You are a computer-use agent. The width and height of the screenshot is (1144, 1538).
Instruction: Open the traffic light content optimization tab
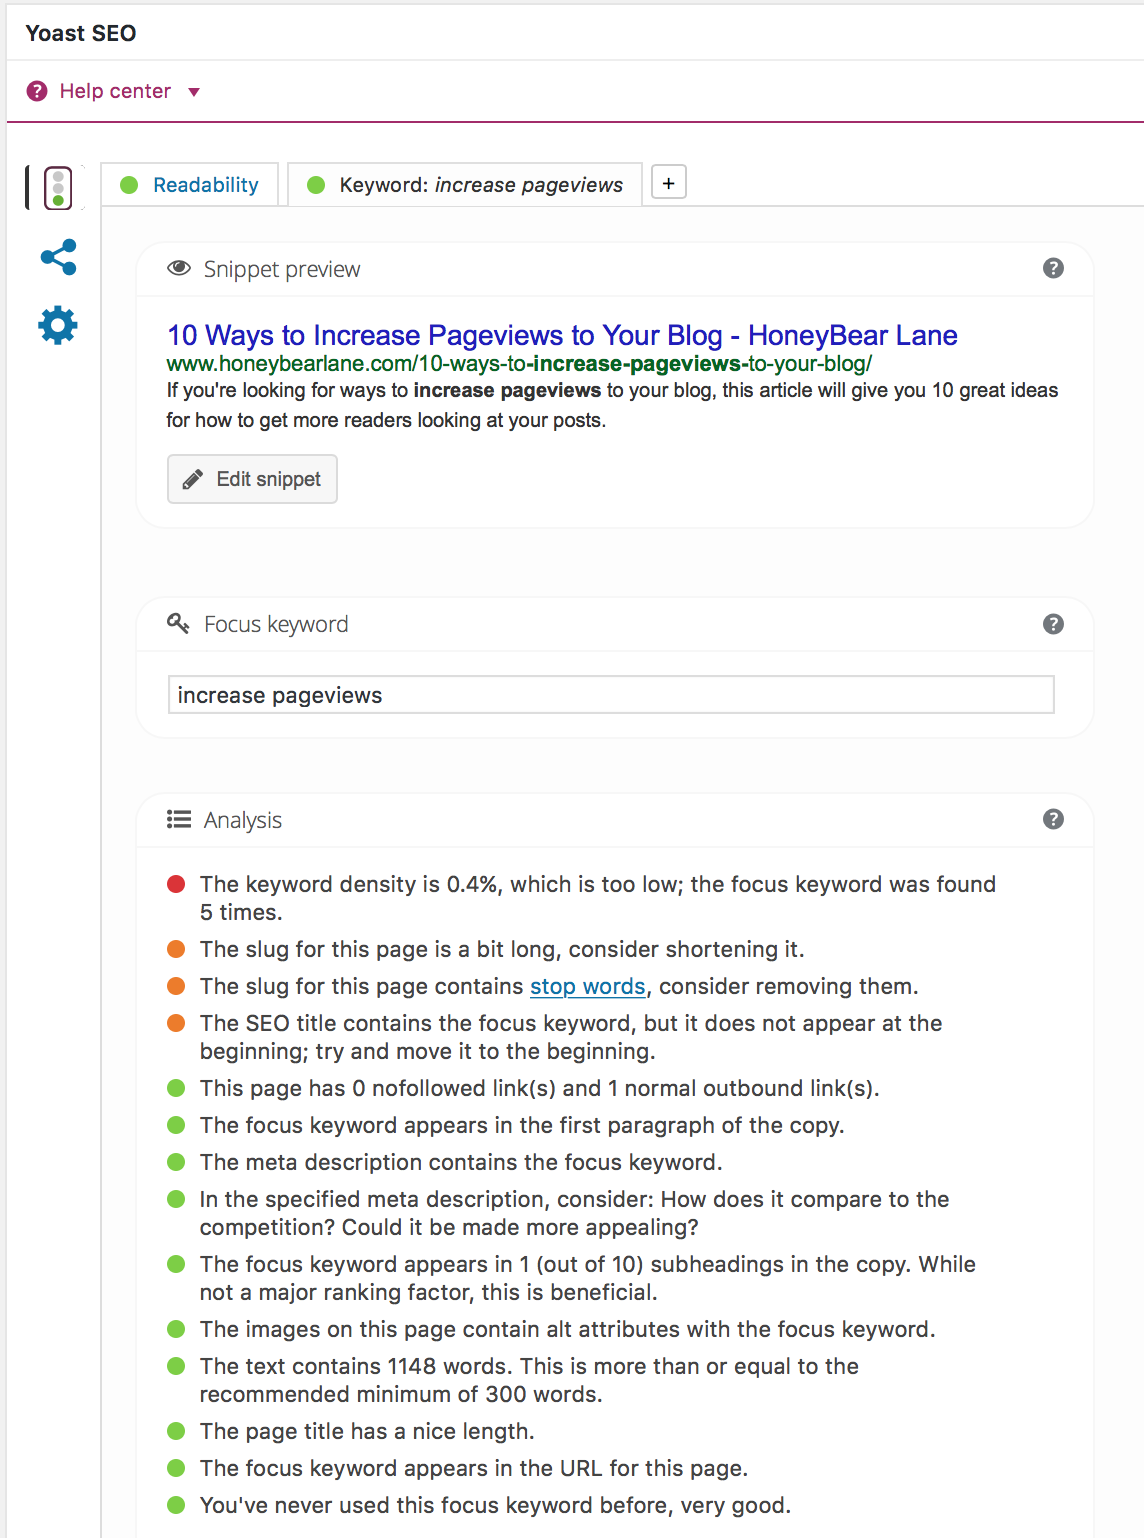(58, 188)
